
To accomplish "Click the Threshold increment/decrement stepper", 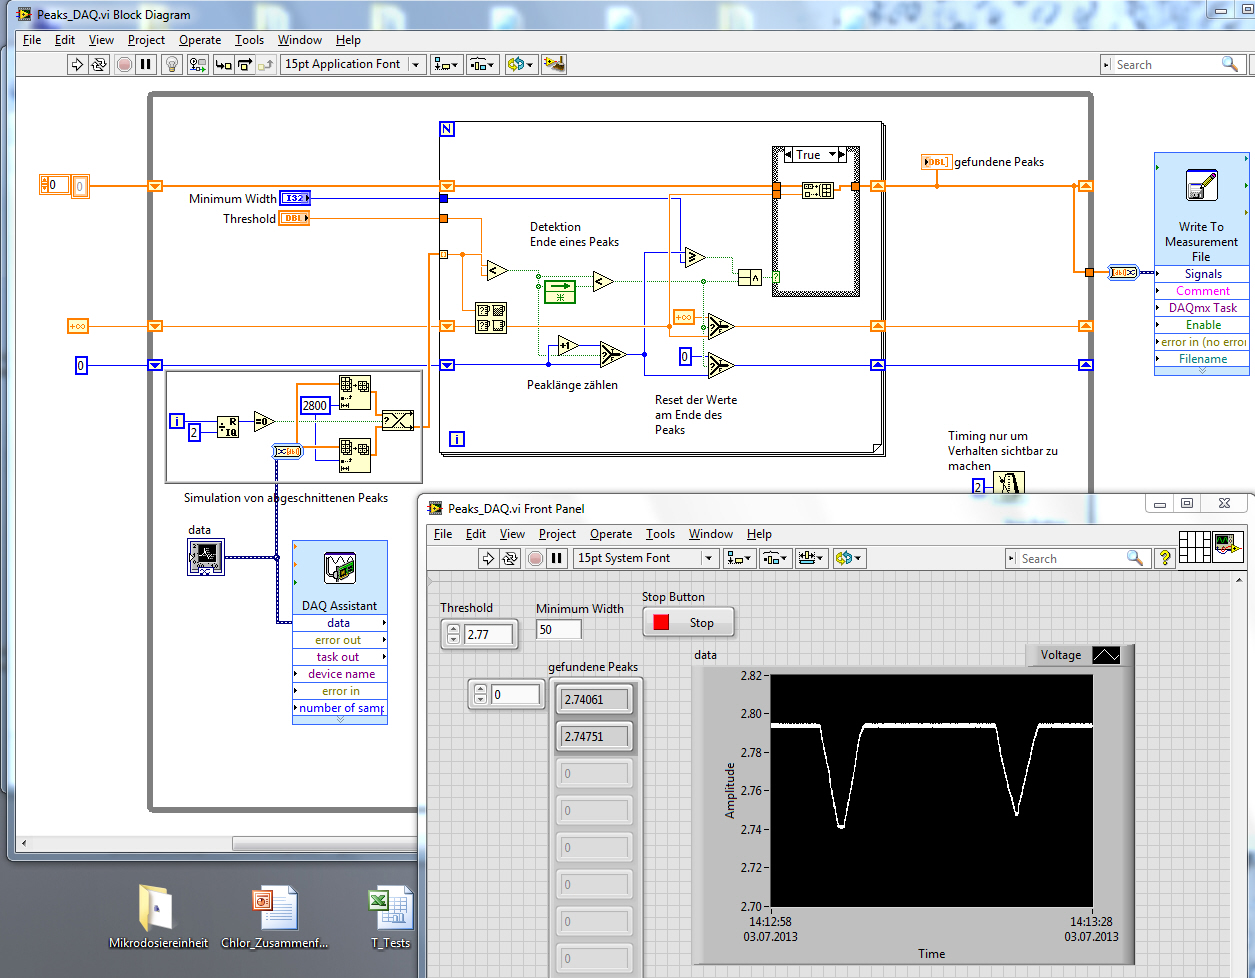I will tap(453, 634).
